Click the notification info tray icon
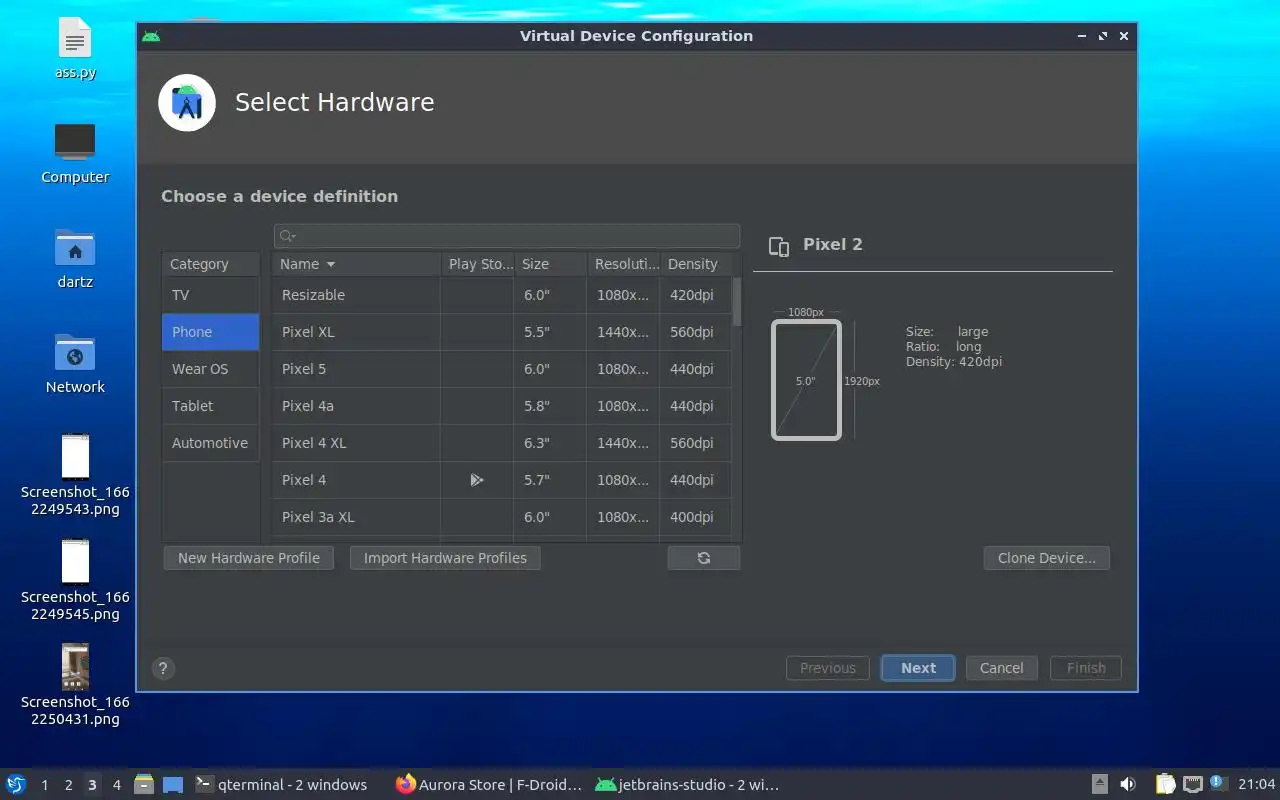Screen dimensions: 1280x800 pos(1217,783)
